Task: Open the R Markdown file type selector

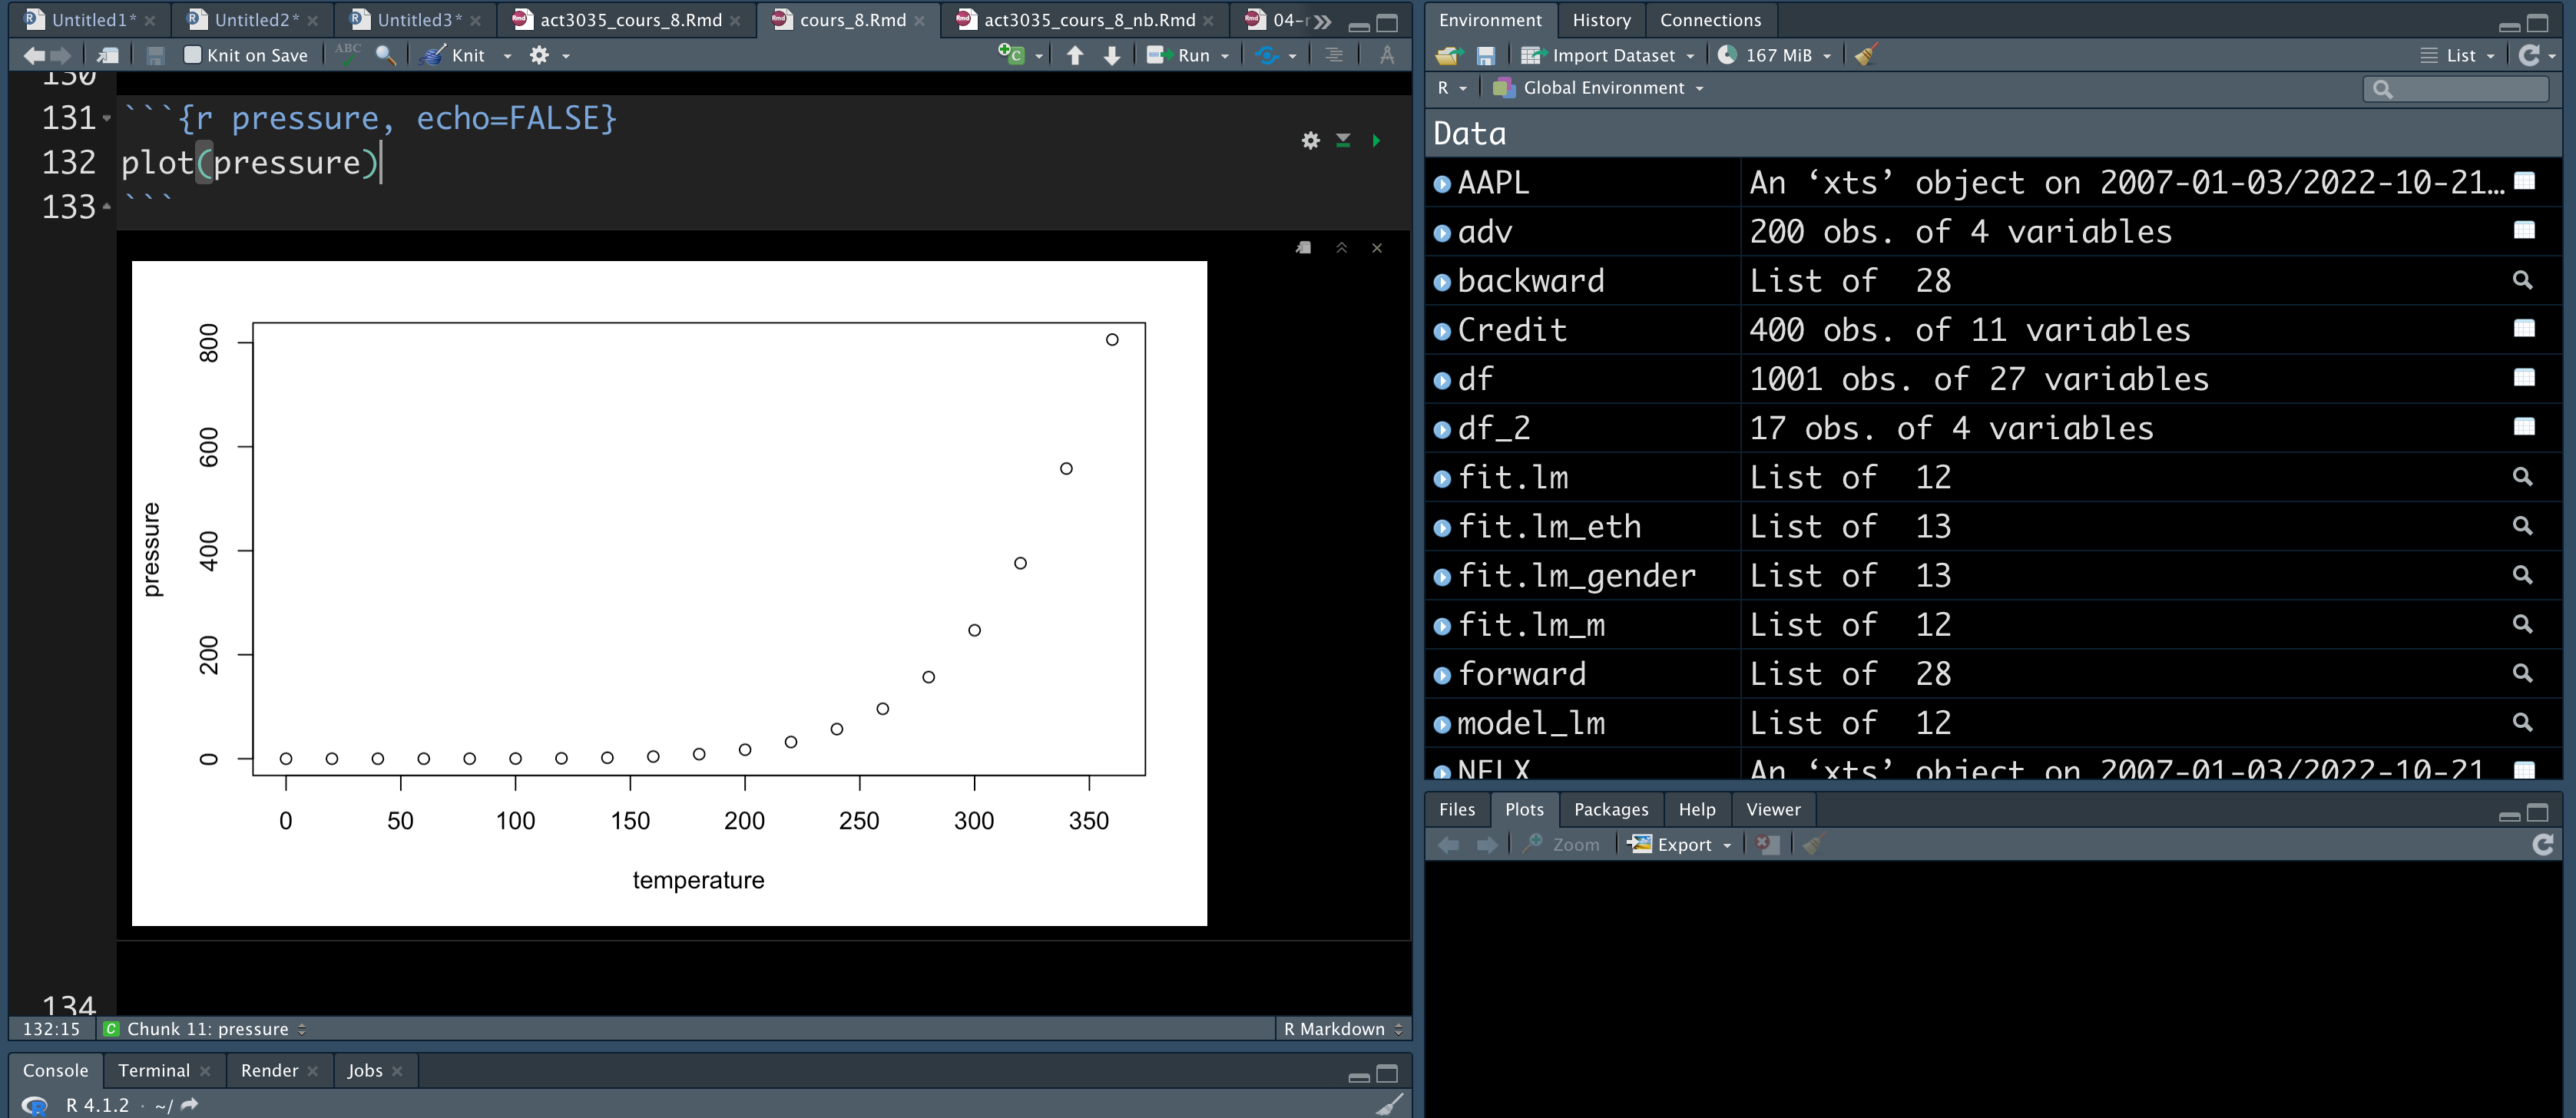Action: pos(1343,1029)
